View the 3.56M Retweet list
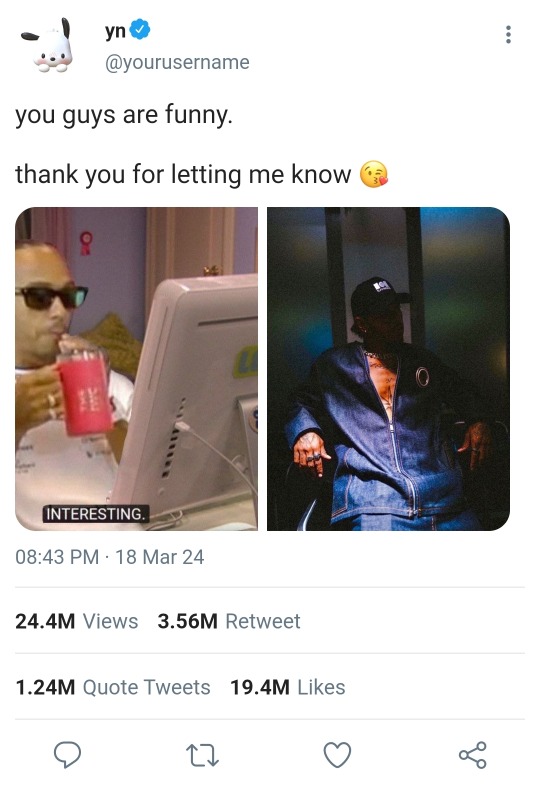This screenshot has width=540, height=791. [229, 621]
